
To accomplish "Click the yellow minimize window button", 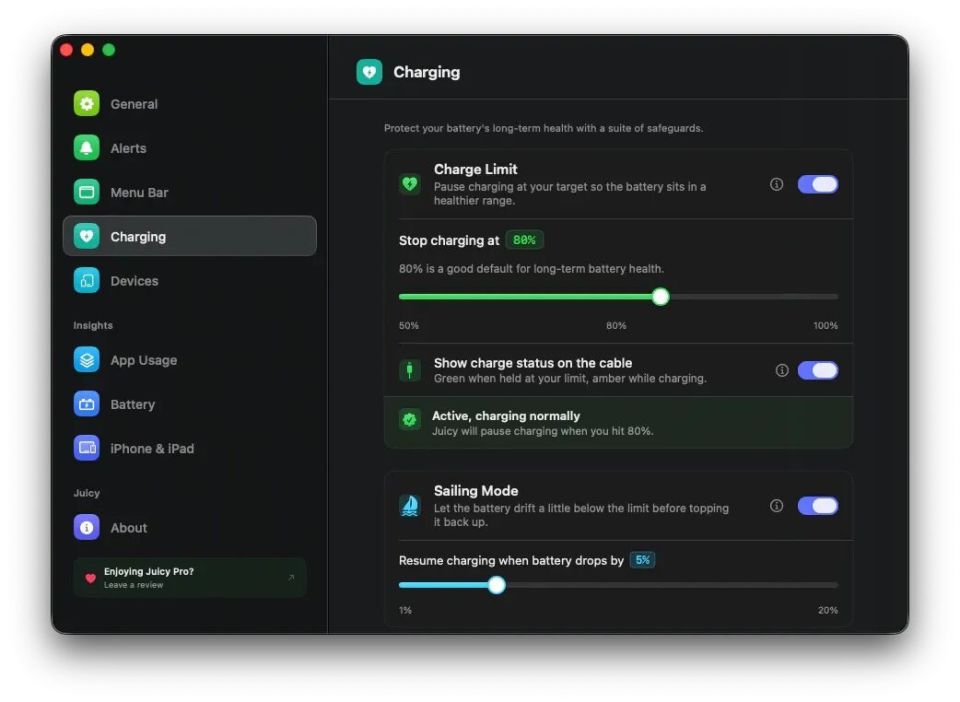I will click(88, 50).
